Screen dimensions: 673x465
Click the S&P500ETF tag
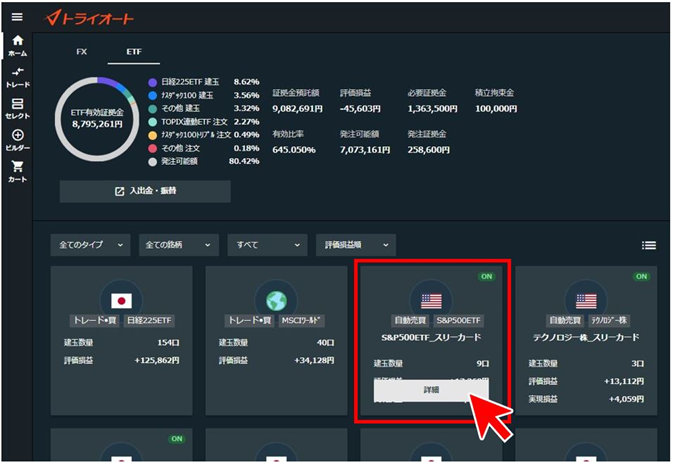(x=458, y=320)
